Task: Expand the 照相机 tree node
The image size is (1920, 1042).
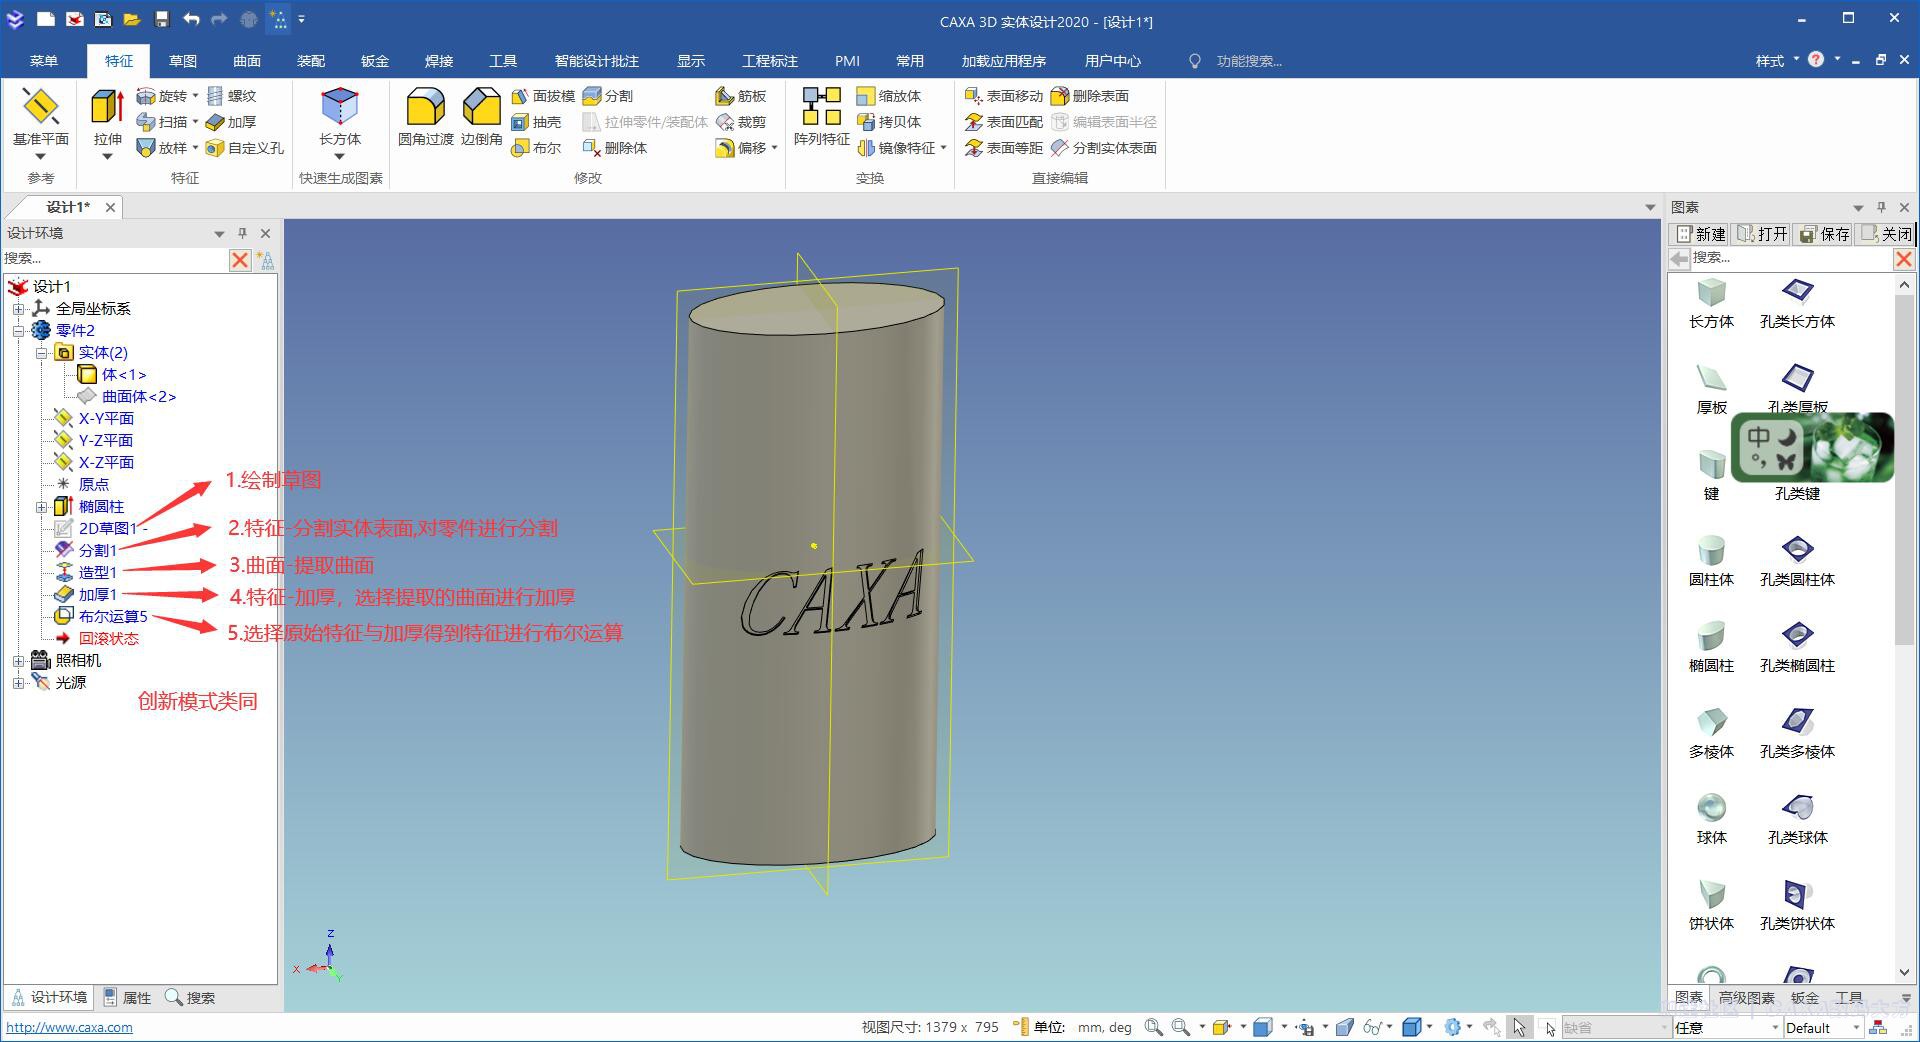Action: (18, 660)
